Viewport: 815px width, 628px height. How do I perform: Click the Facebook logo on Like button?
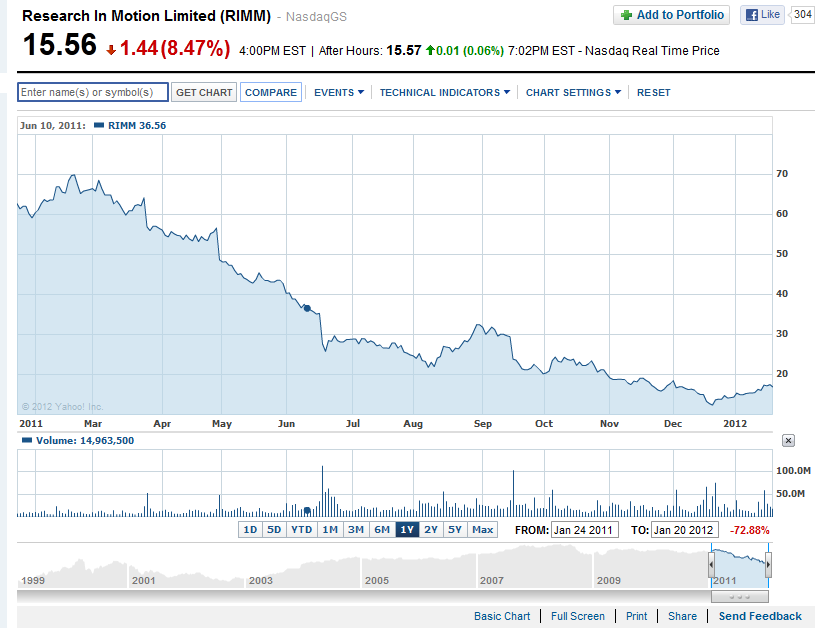coord(752,15)
